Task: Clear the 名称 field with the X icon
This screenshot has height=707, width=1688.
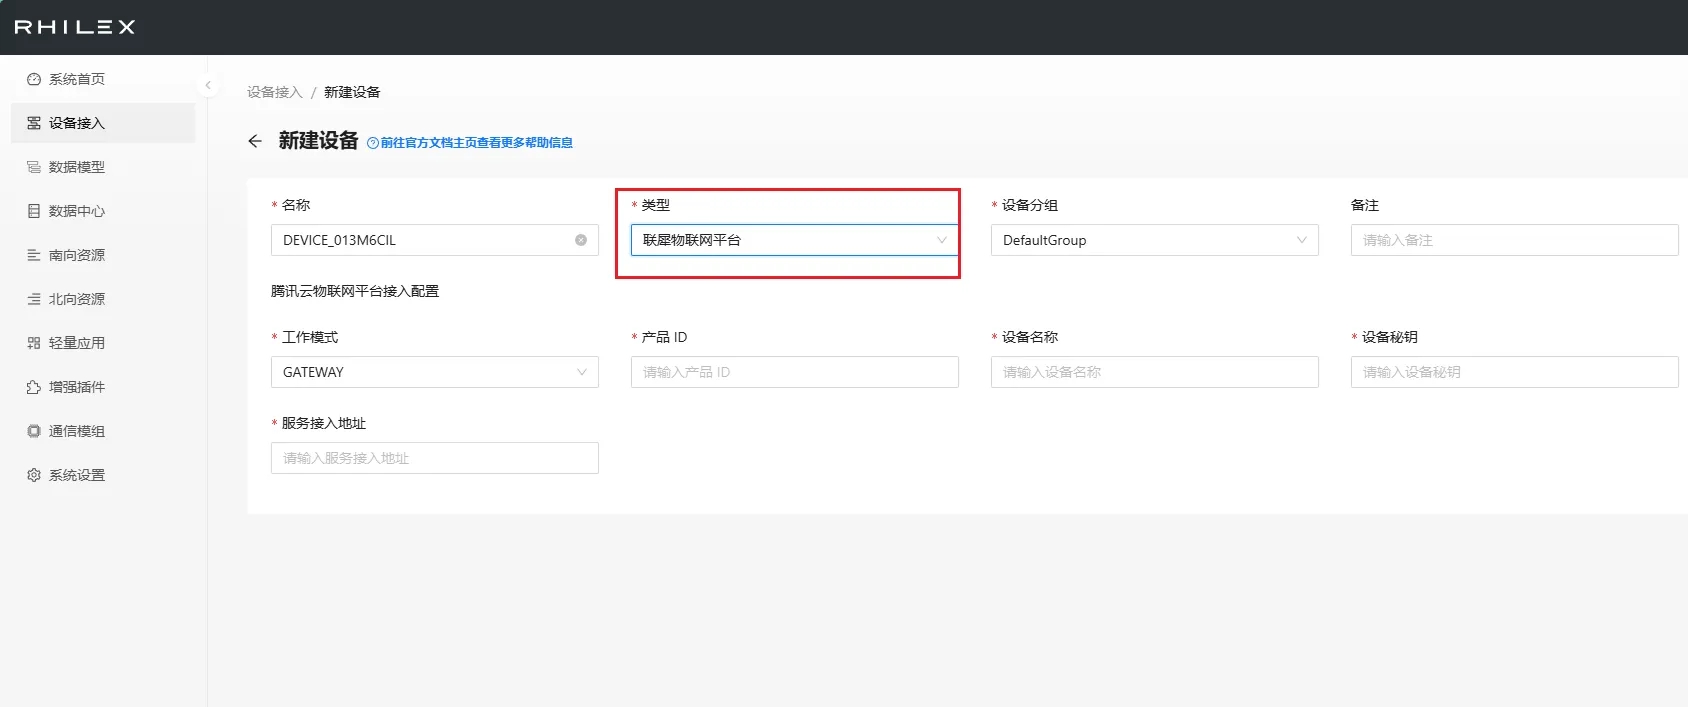Action: point(581,240)
